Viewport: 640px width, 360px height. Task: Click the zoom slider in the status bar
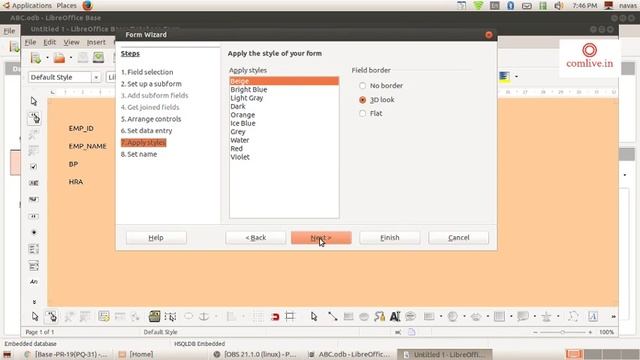tap(562, 332)
